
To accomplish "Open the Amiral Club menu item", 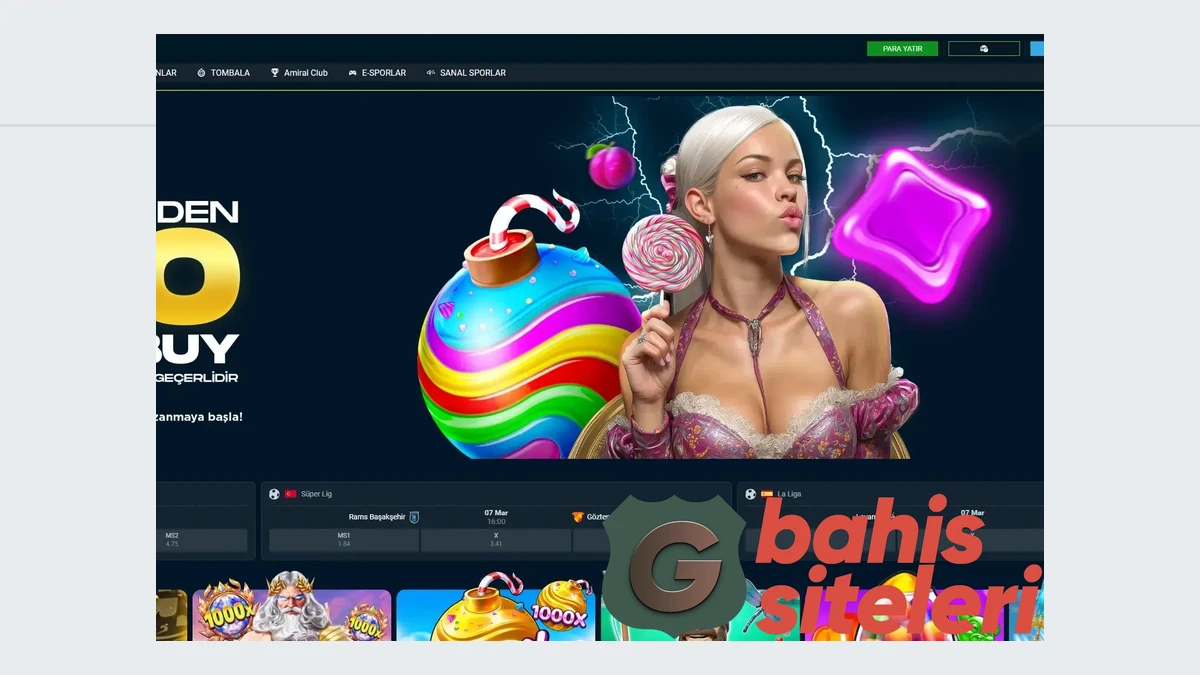I will pyautogui.click(x=305, y=73).
